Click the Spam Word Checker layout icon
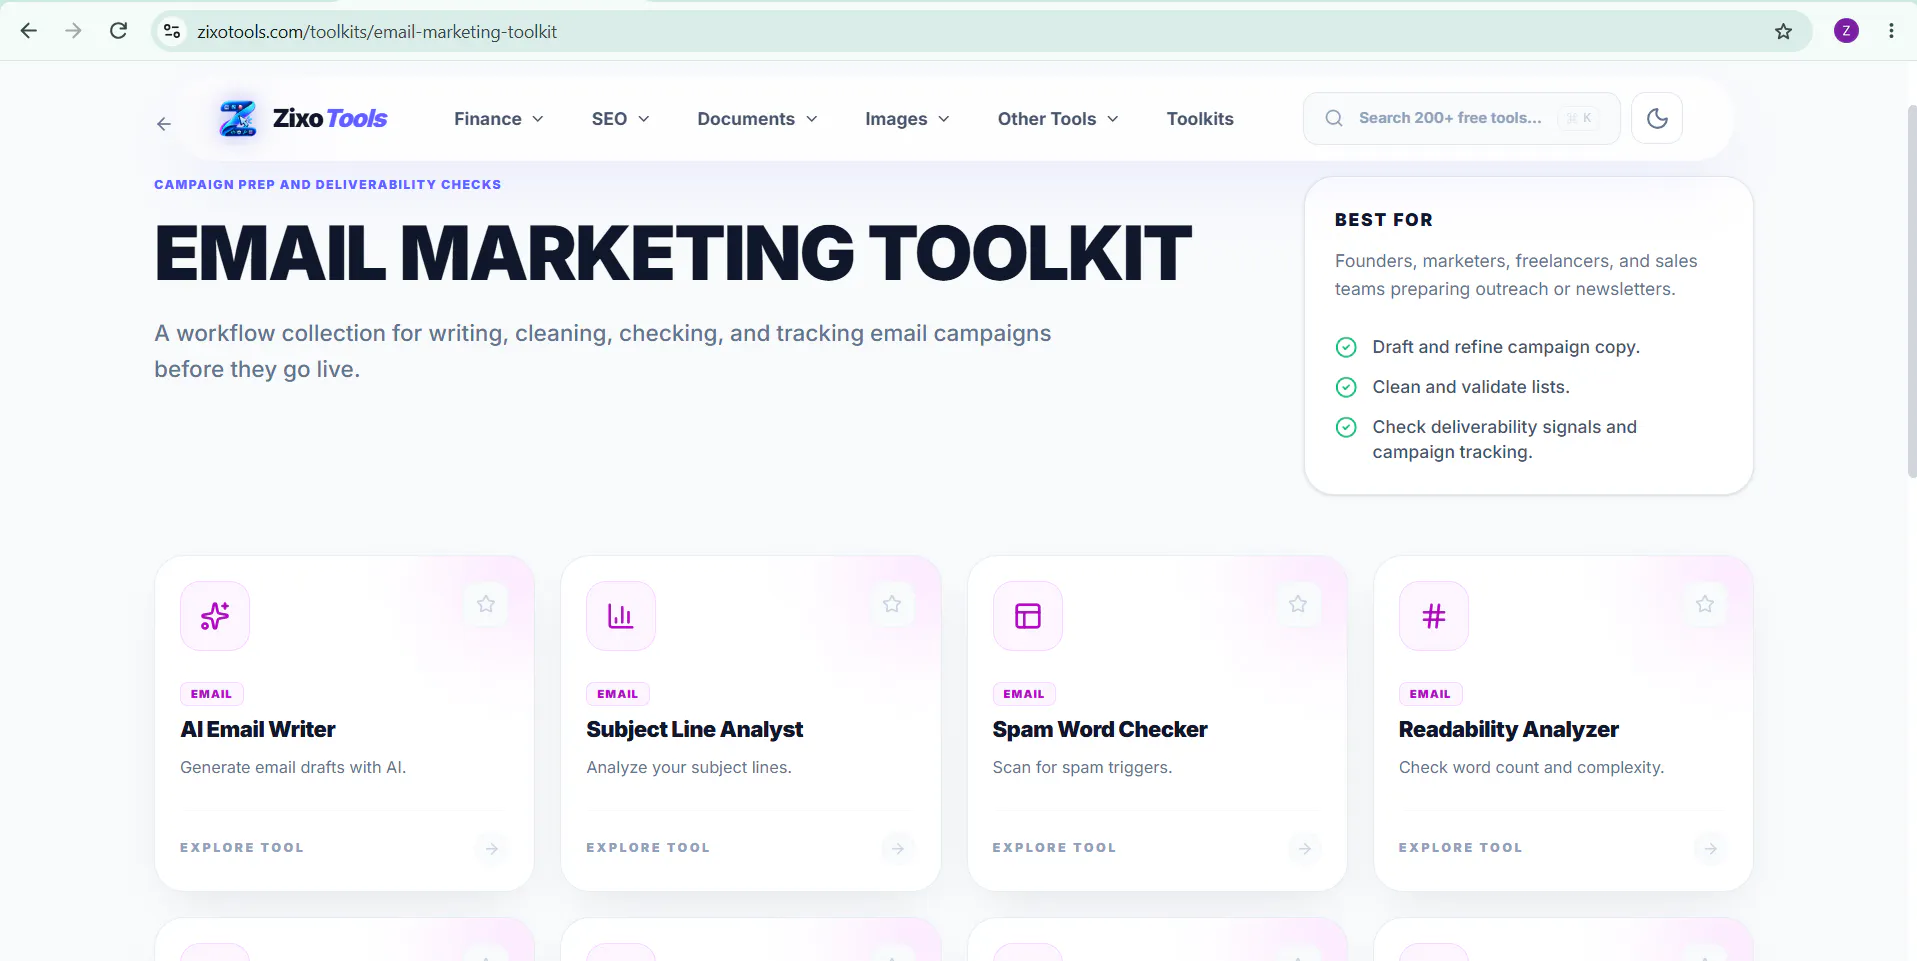 click(x=1028, y=616)
